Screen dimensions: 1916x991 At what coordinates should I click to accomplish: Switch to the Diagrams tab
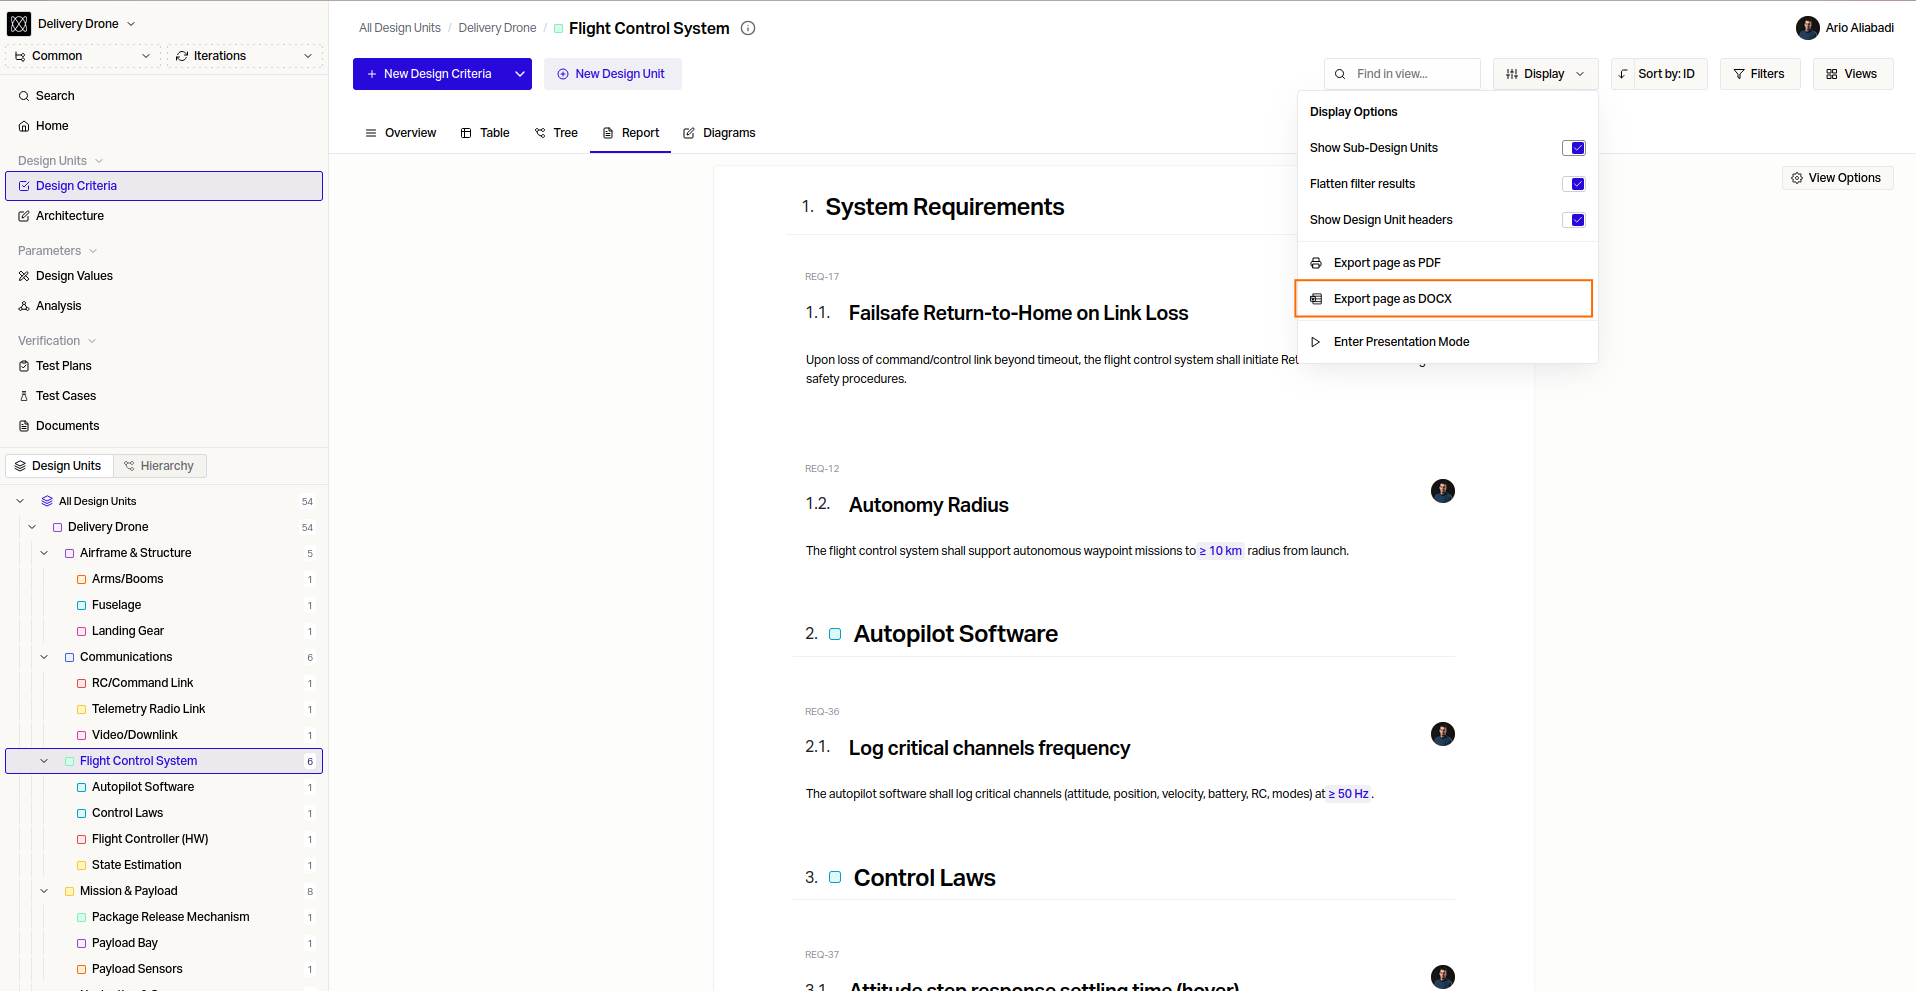(719, 133)
